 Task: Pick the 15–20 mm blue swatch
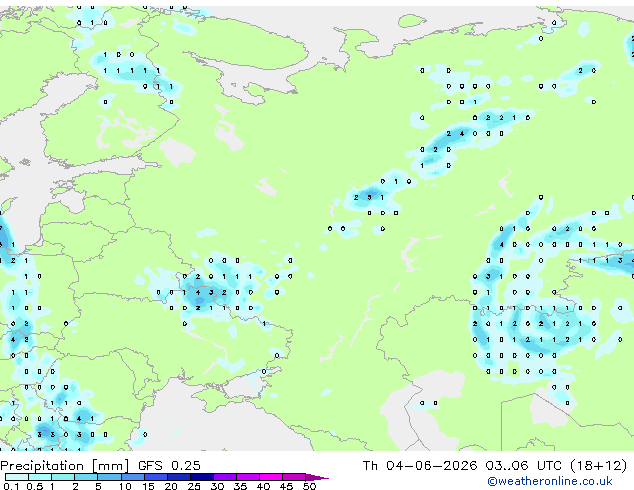[x=155, y=477]
